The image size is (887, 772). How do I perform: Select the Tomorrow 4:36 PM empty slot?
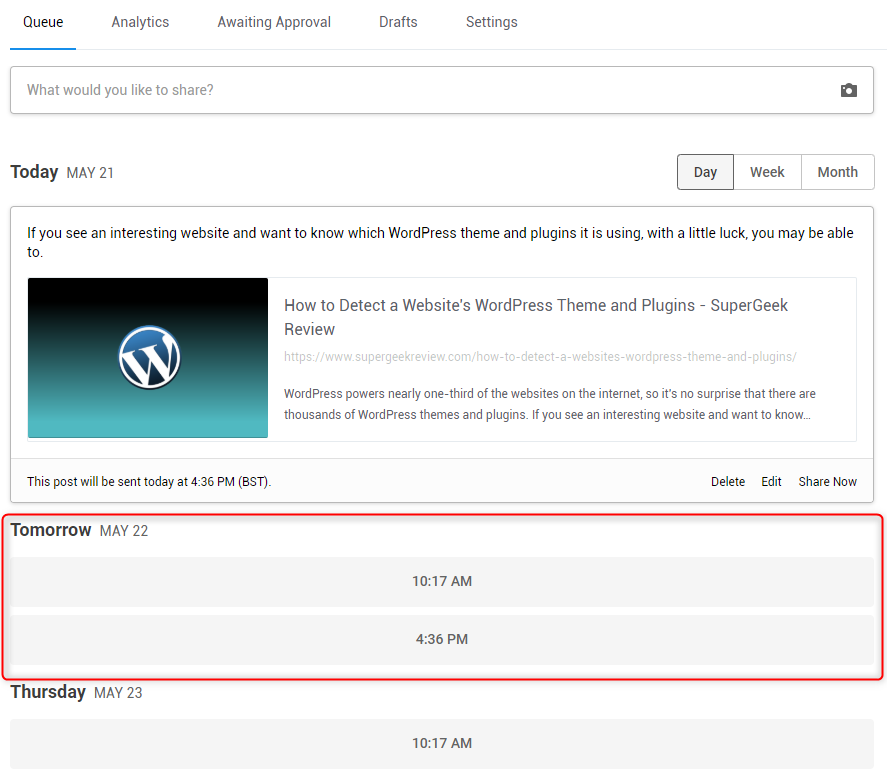tap(442, 639)
